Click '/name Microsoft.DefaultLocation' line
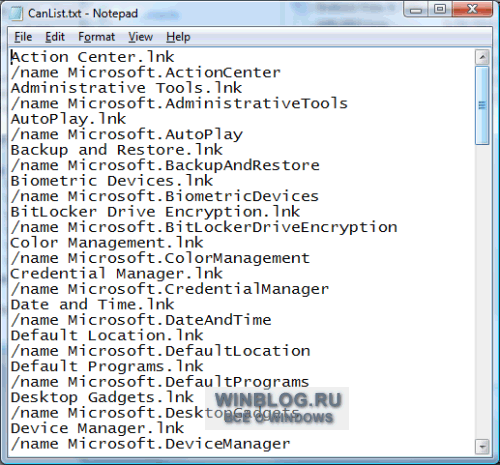Screen dimensions: 500x465 tap(160, 351)
